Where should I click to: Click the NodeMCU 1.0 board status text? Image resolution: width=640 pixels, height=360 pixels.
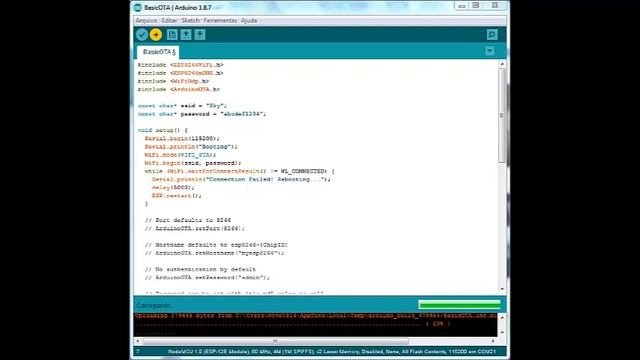(331, 351)
